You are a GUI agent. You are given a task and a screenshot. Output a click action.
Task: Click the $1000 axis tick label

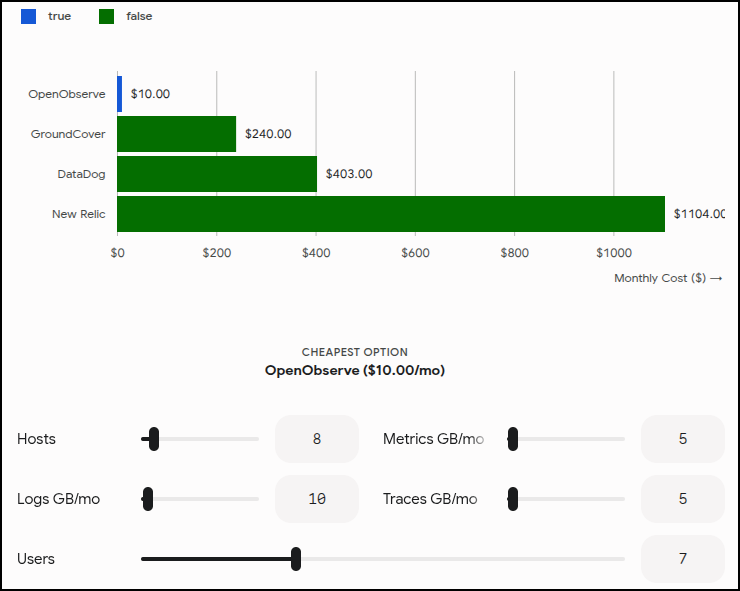(614, 253)
